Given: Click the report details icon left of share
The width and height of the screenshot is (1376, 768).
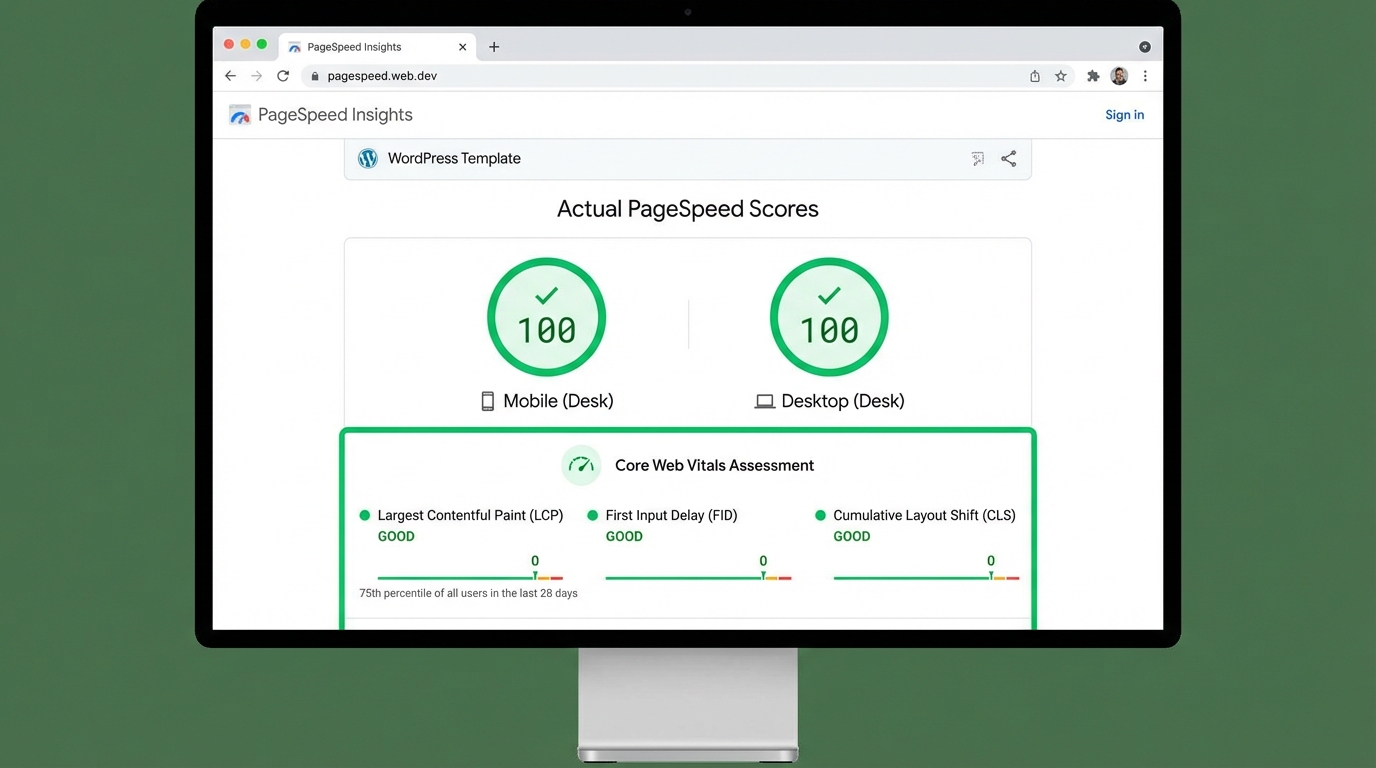Looking at the screenshot, I should click(x=977, y=158).
